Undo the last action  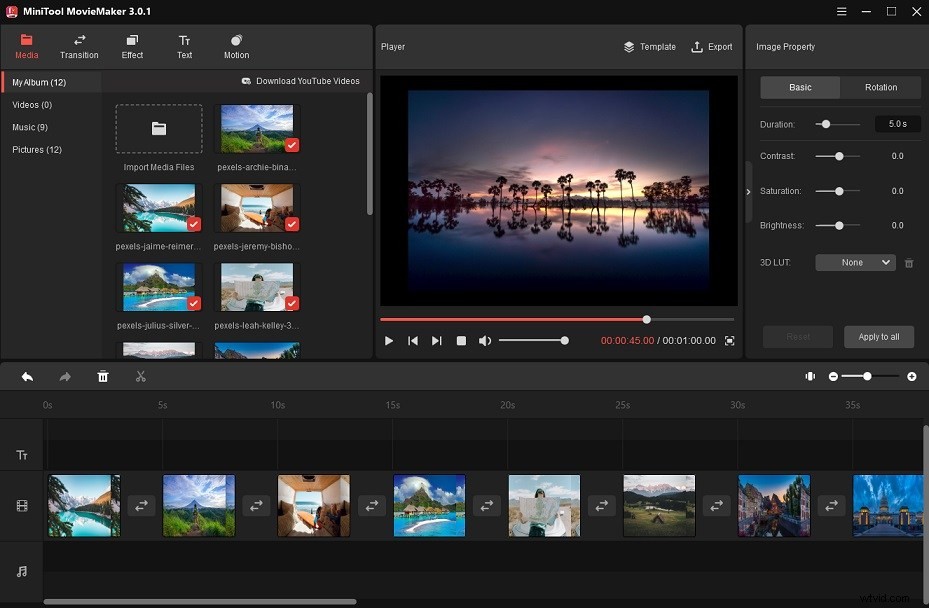(27, 376)
